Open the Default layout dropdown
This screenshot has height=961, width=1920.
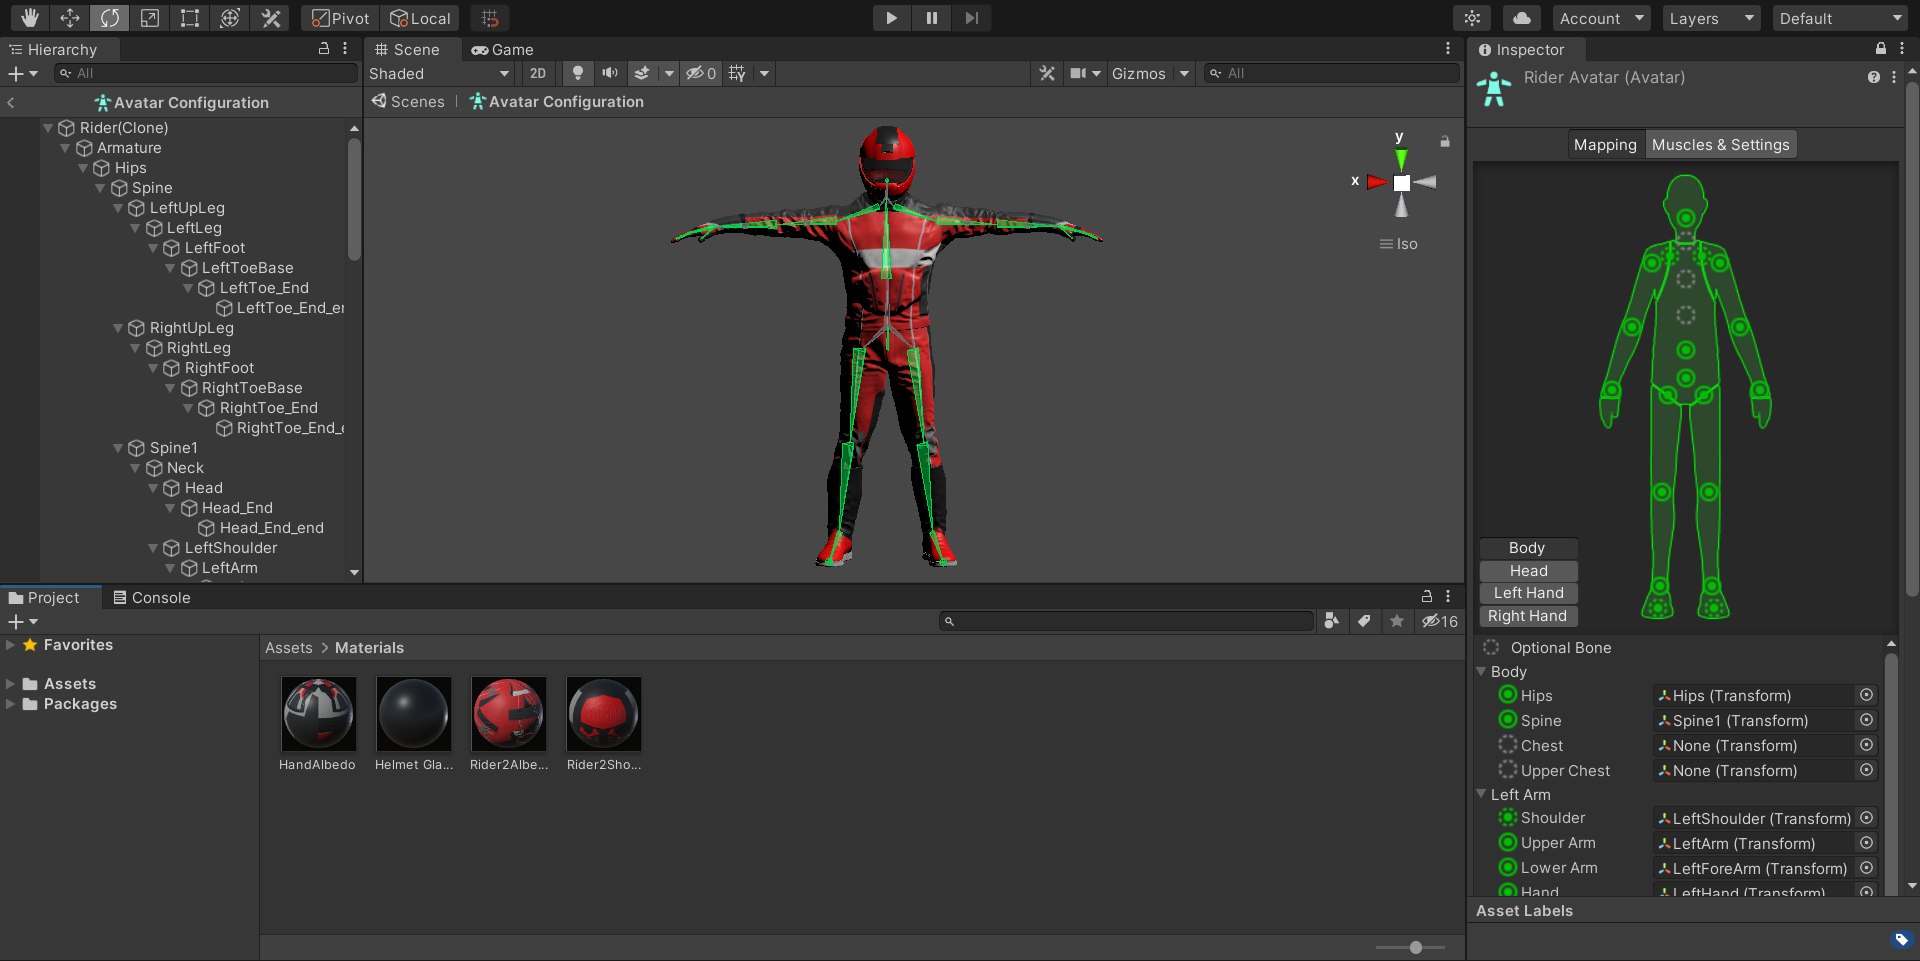tap(1840, 18)
